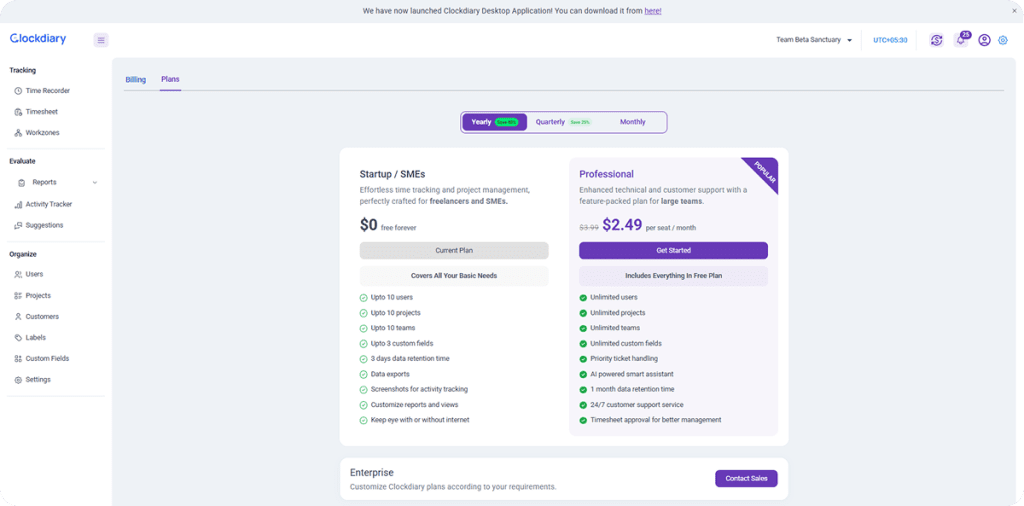This screenshot has width=1024, height=506.
Task: Click the check icon beside Data exports
Action: click(364, 375)
